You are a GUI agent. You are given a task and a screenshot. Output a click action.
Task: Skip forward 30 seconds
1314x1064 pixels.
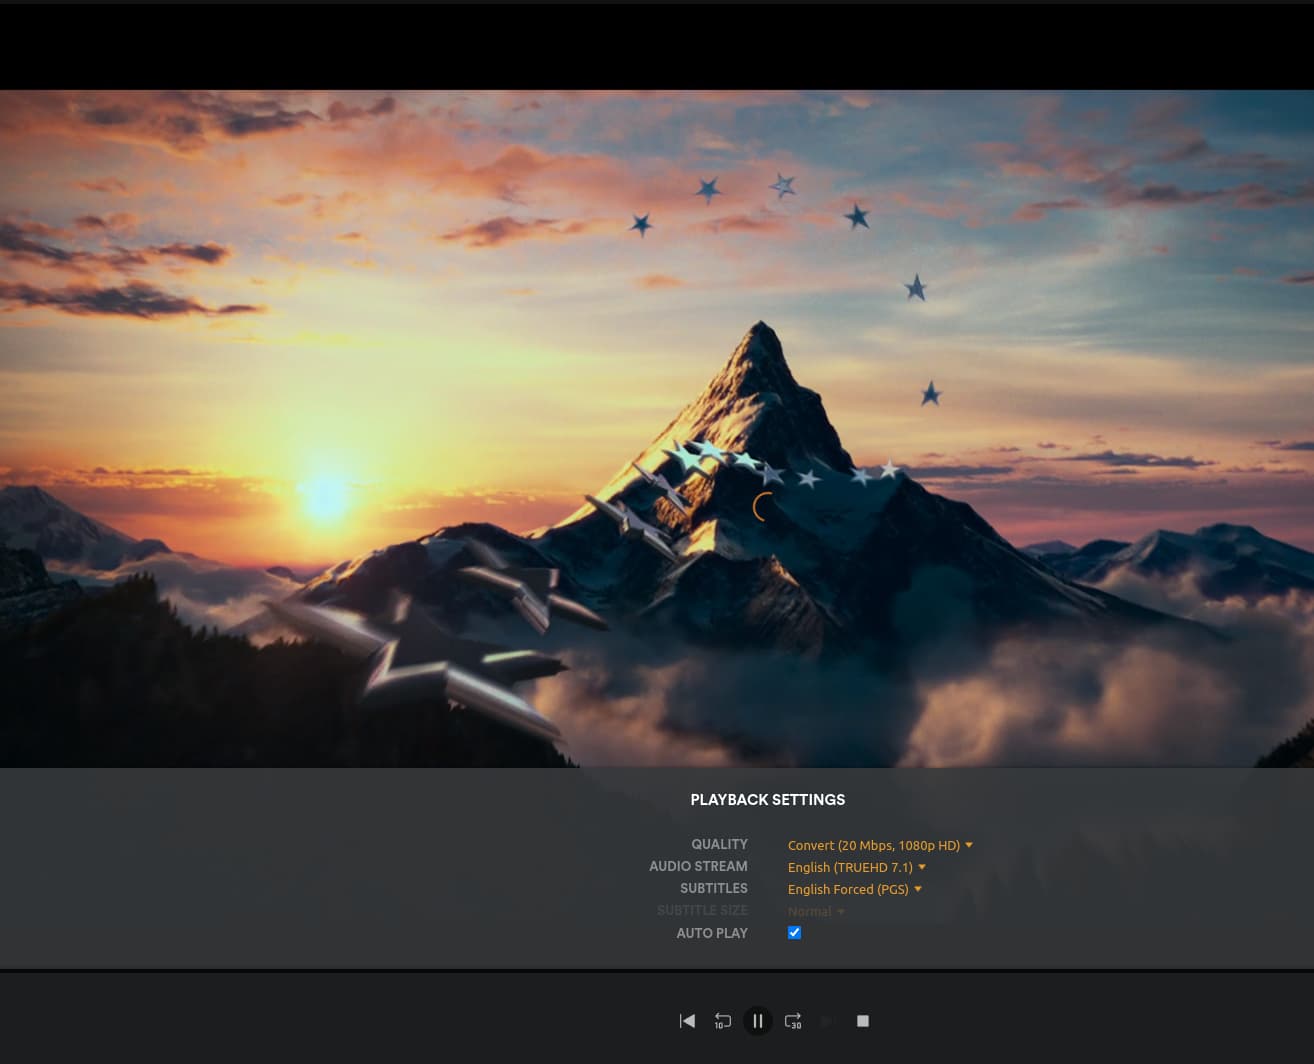click(793, 1021)
